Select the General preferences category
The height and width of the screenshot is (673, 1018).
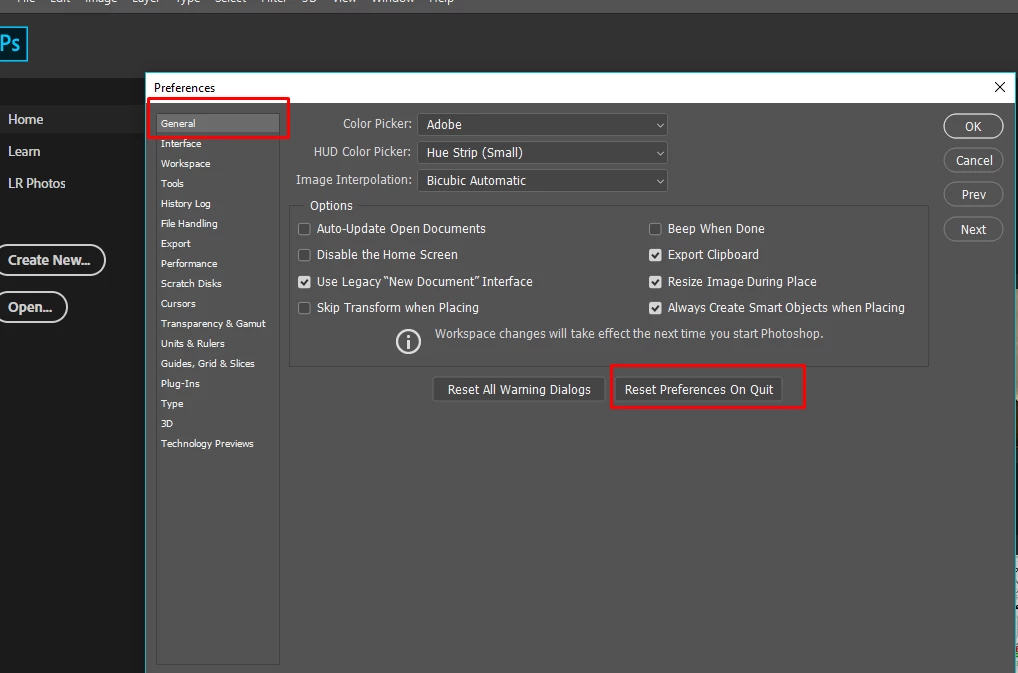point(217,123)
